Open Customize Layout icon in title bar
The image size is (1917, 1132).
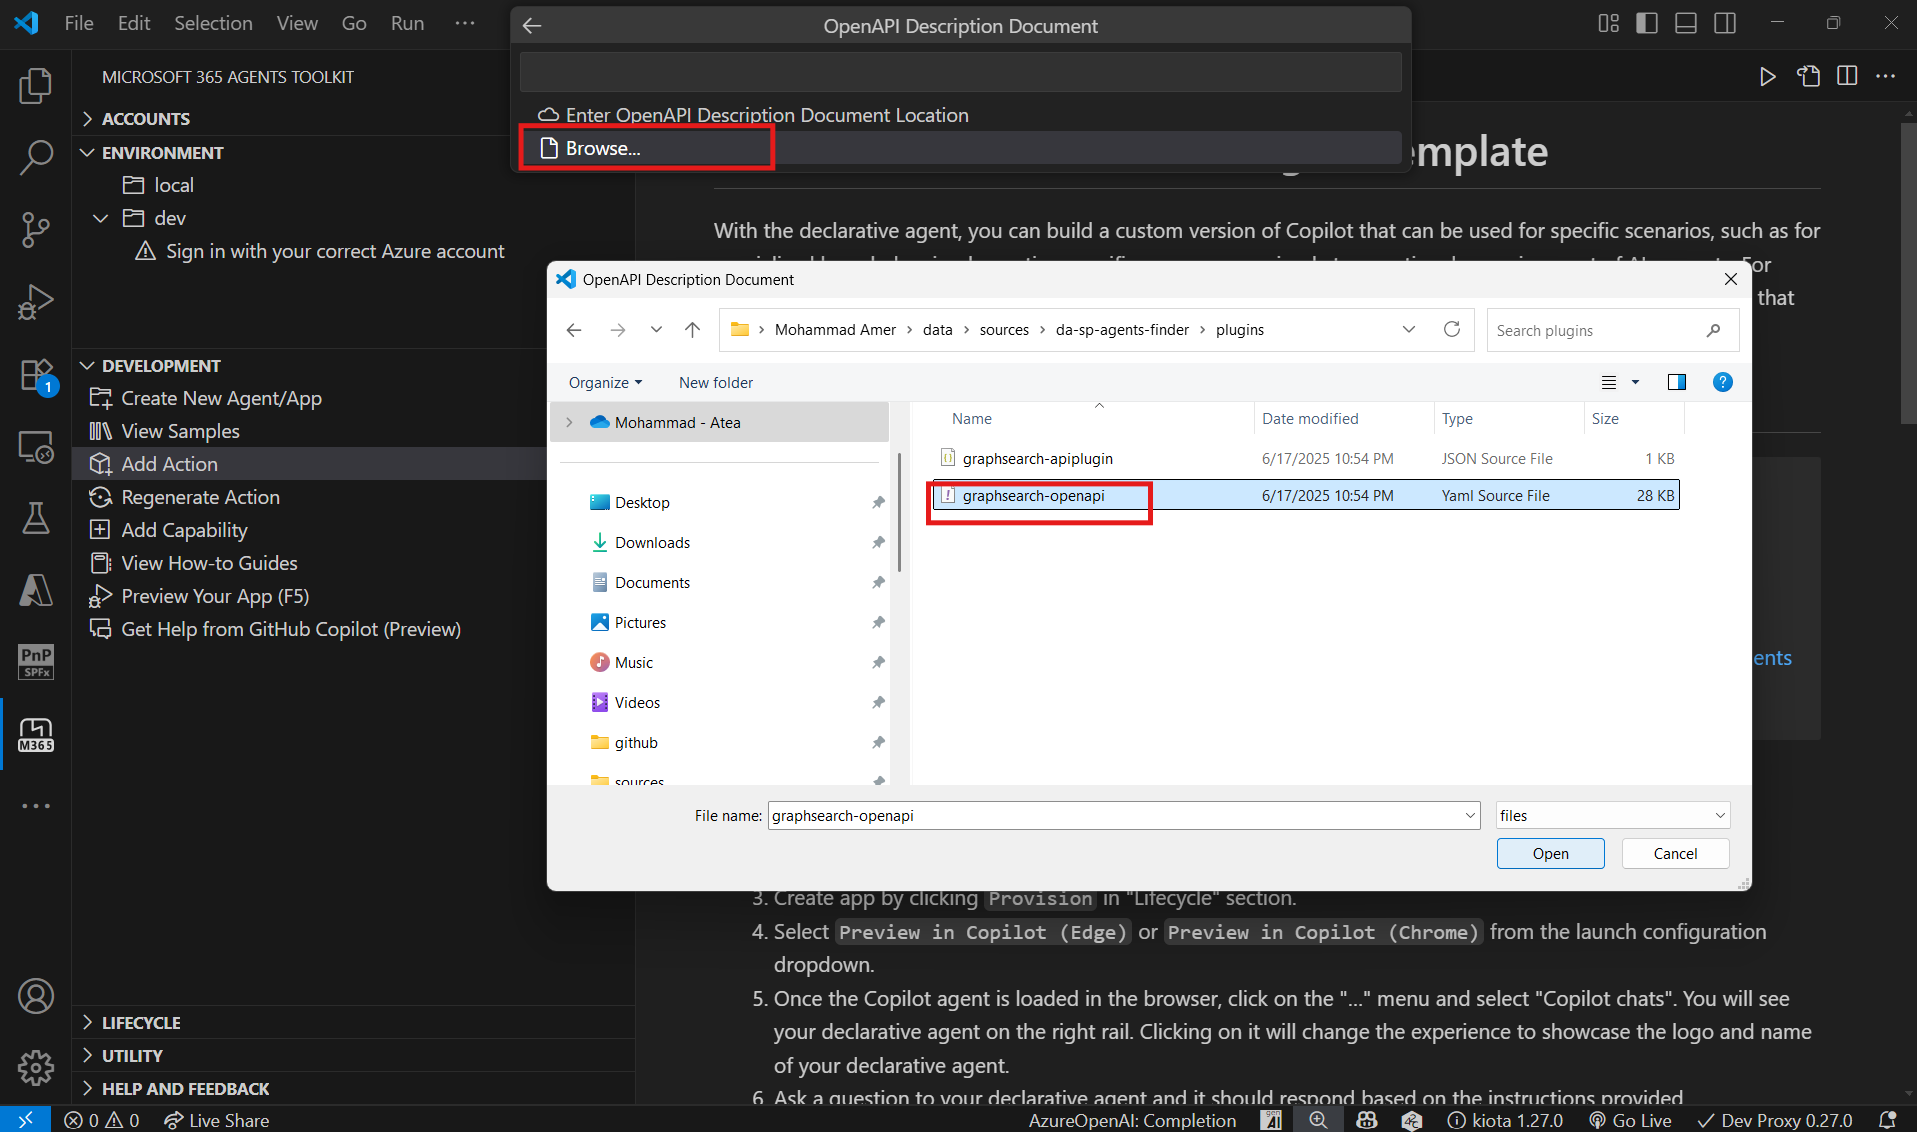click(x=1608, y=23)
